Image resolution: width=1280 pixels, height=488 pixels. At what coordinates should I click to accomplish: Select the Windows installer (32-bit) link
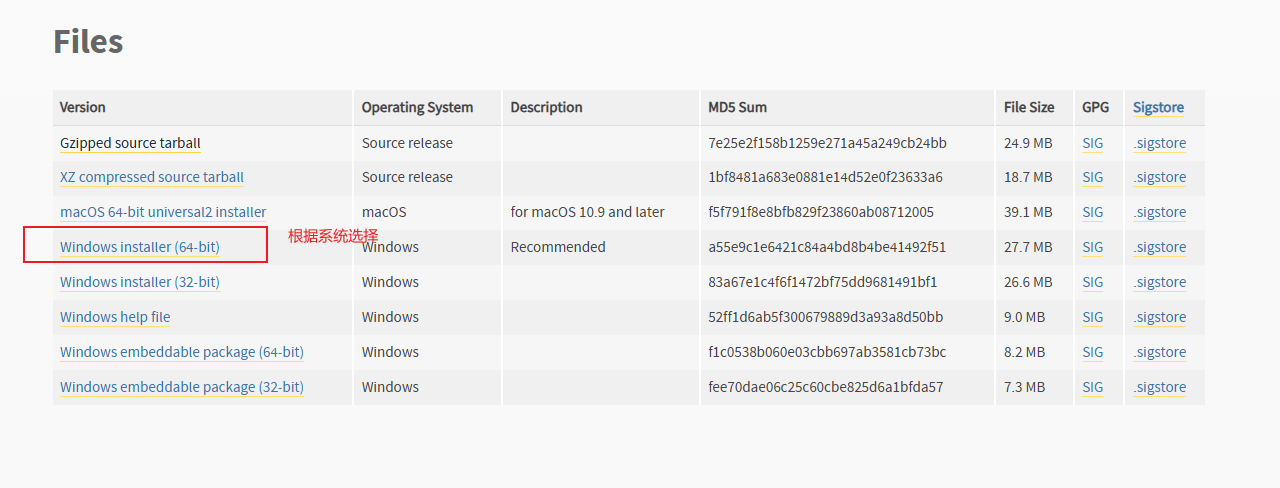coord(140,282)
